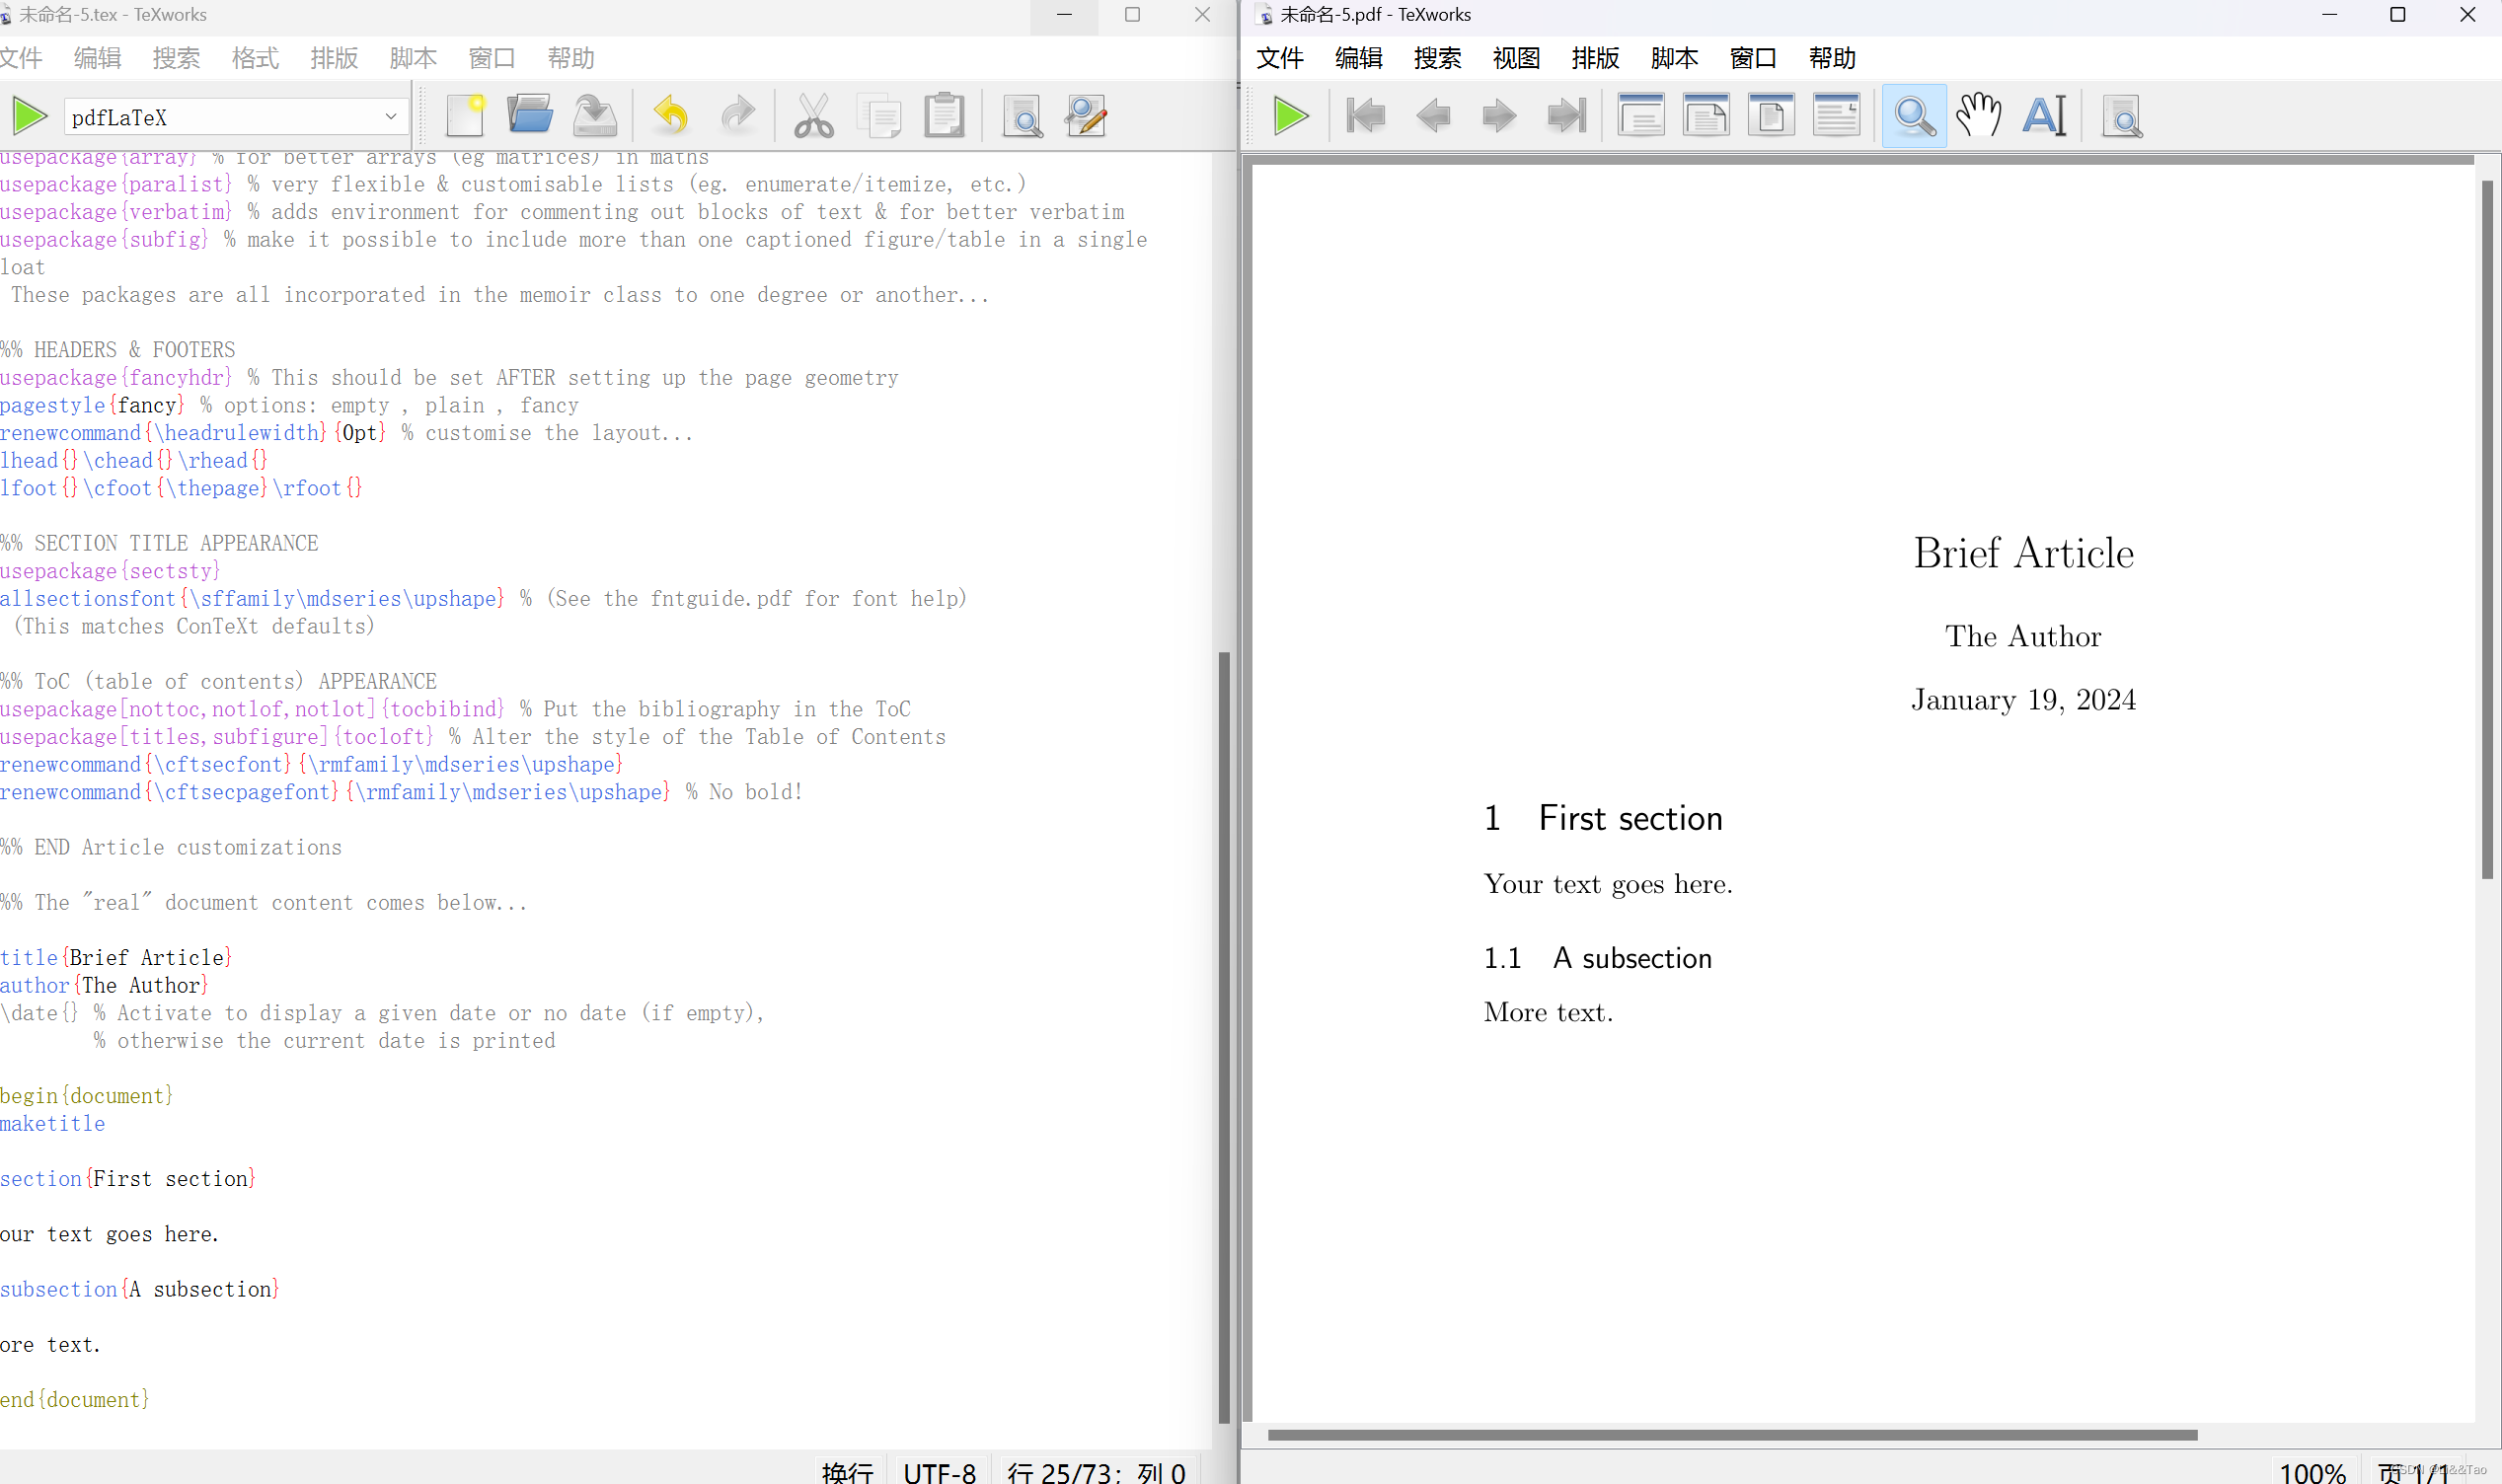Select the text selection tool in PDF viewer
The image size is (2502, 1484).
point(2044,116)
